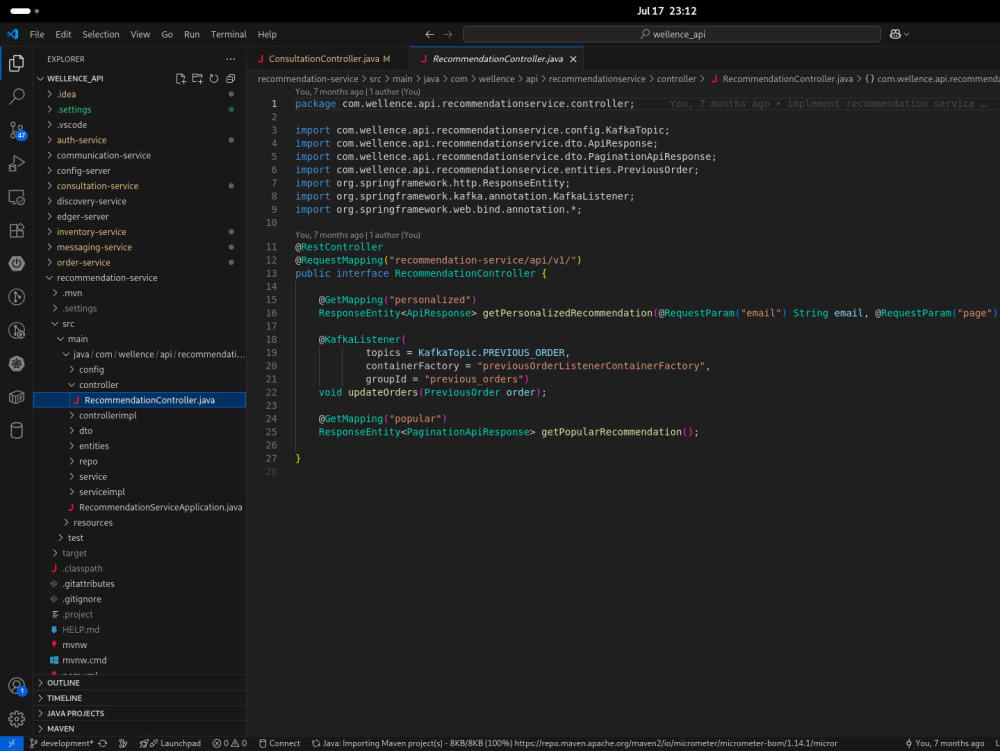The height and width of the screenshot is (751, 1000).
Task: Open the Search view in activity bar
Action: click(x=17, y=96)
